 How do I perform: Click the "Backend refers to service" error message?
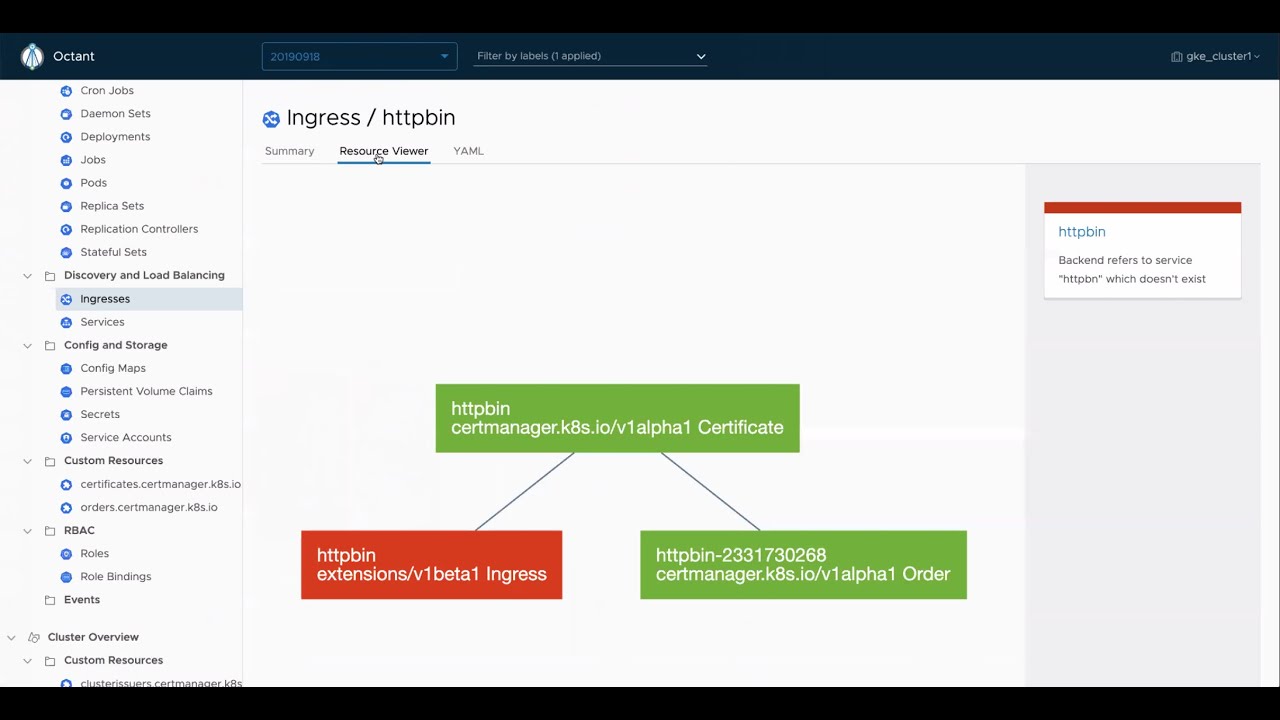pyautogui.click(x=1132, y=269)
